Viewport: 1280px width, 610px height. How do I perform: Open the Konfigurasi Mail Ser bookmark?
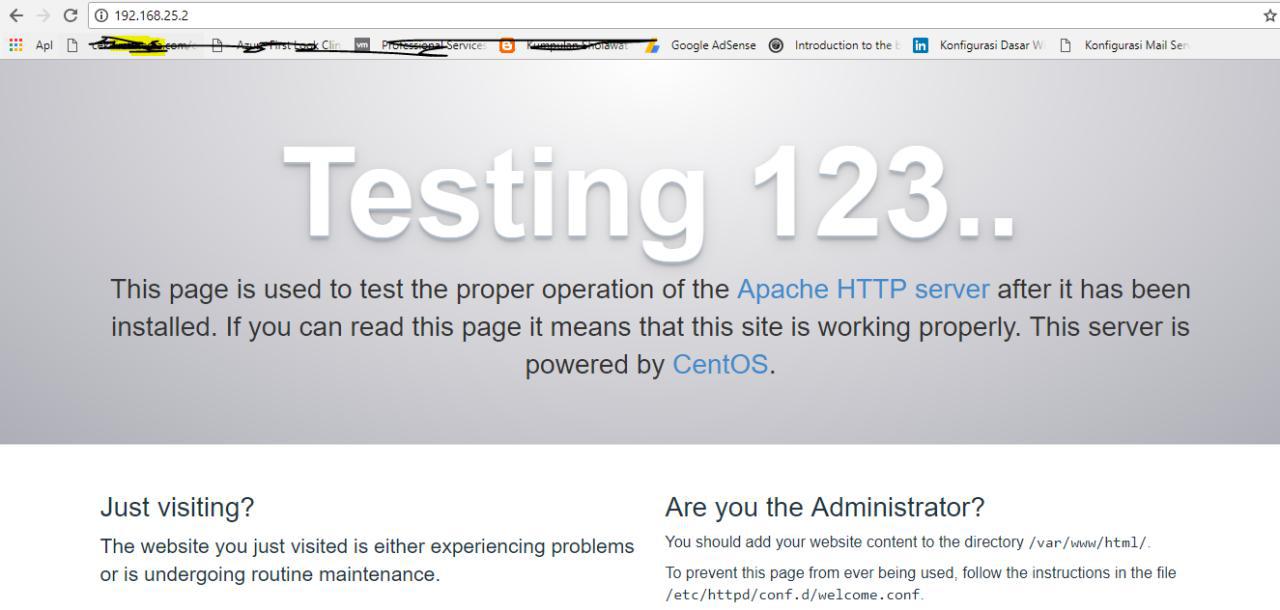1125,45
